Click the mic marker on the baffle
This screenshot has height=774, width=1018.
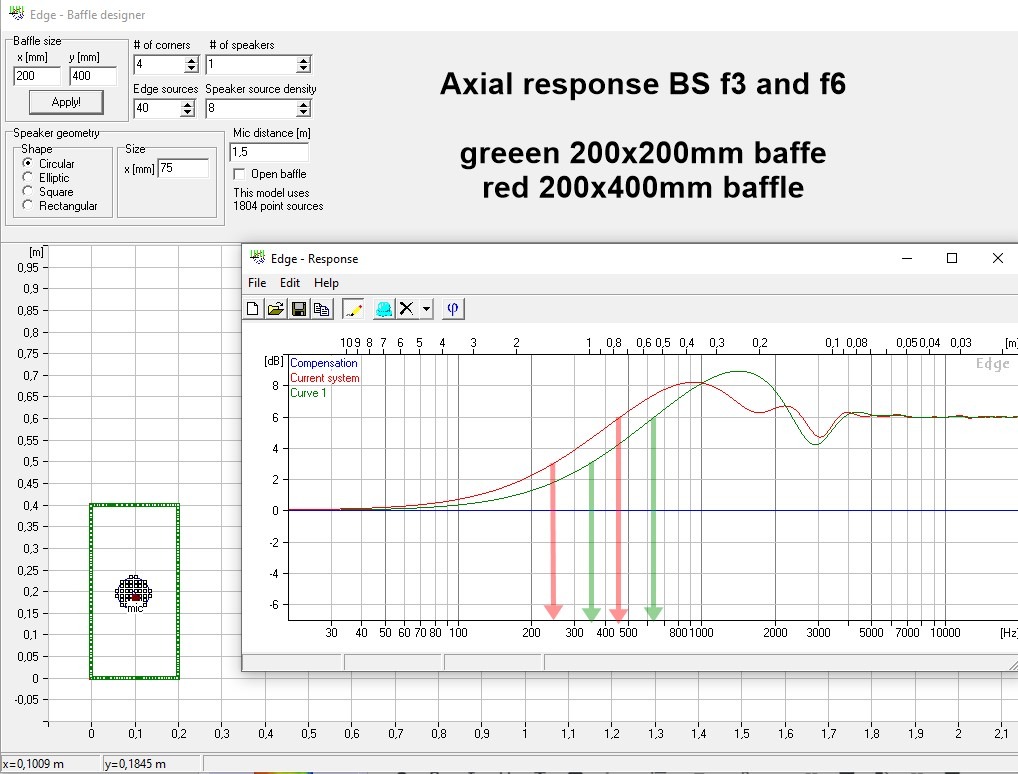tap(135, 598)
